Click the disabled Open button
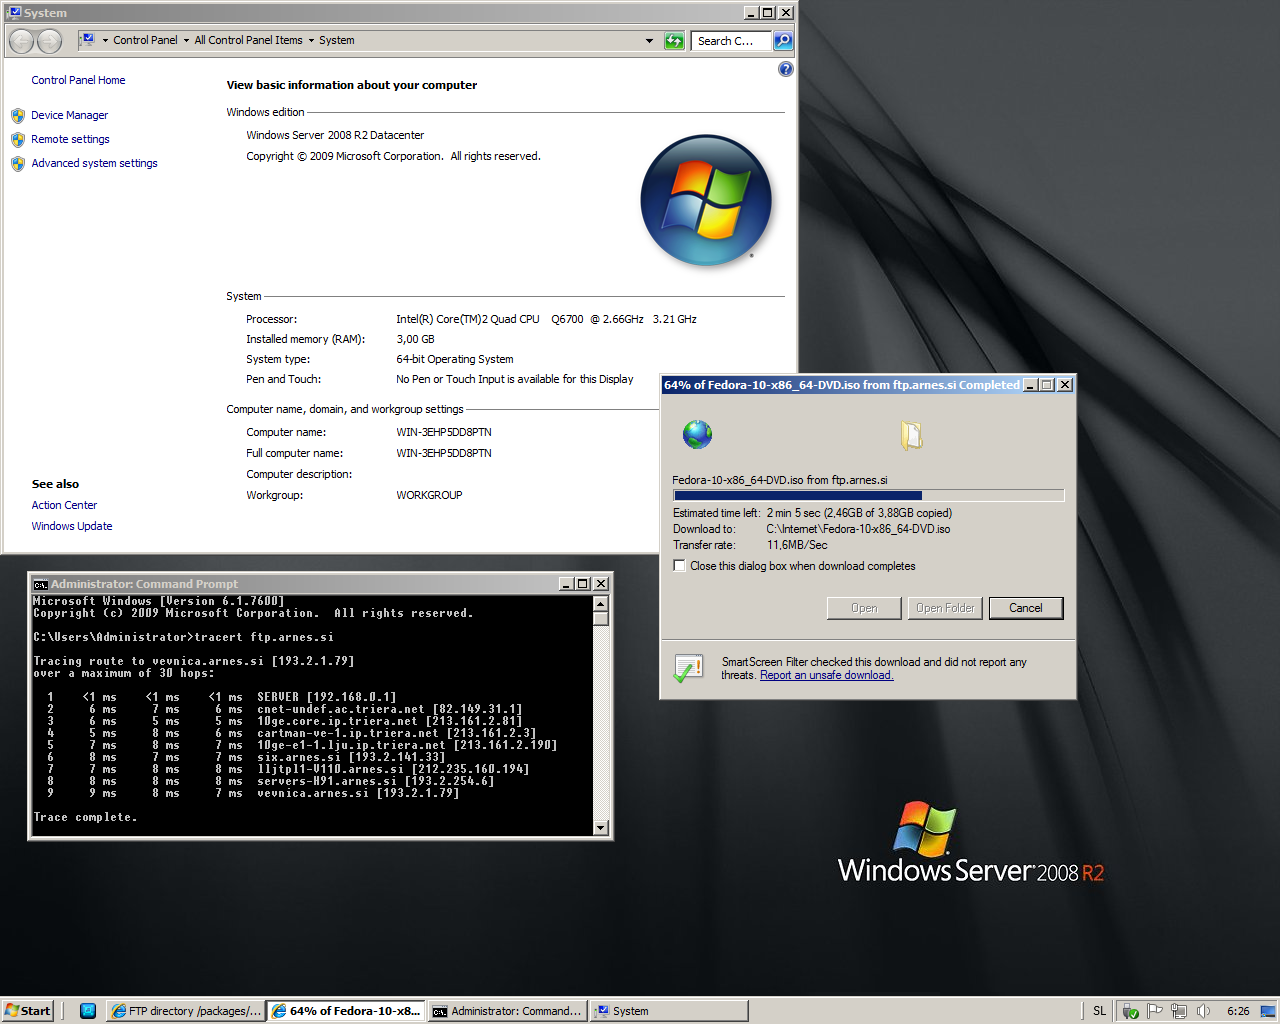Screen dimensions: 1280x1024 (864, 608)
